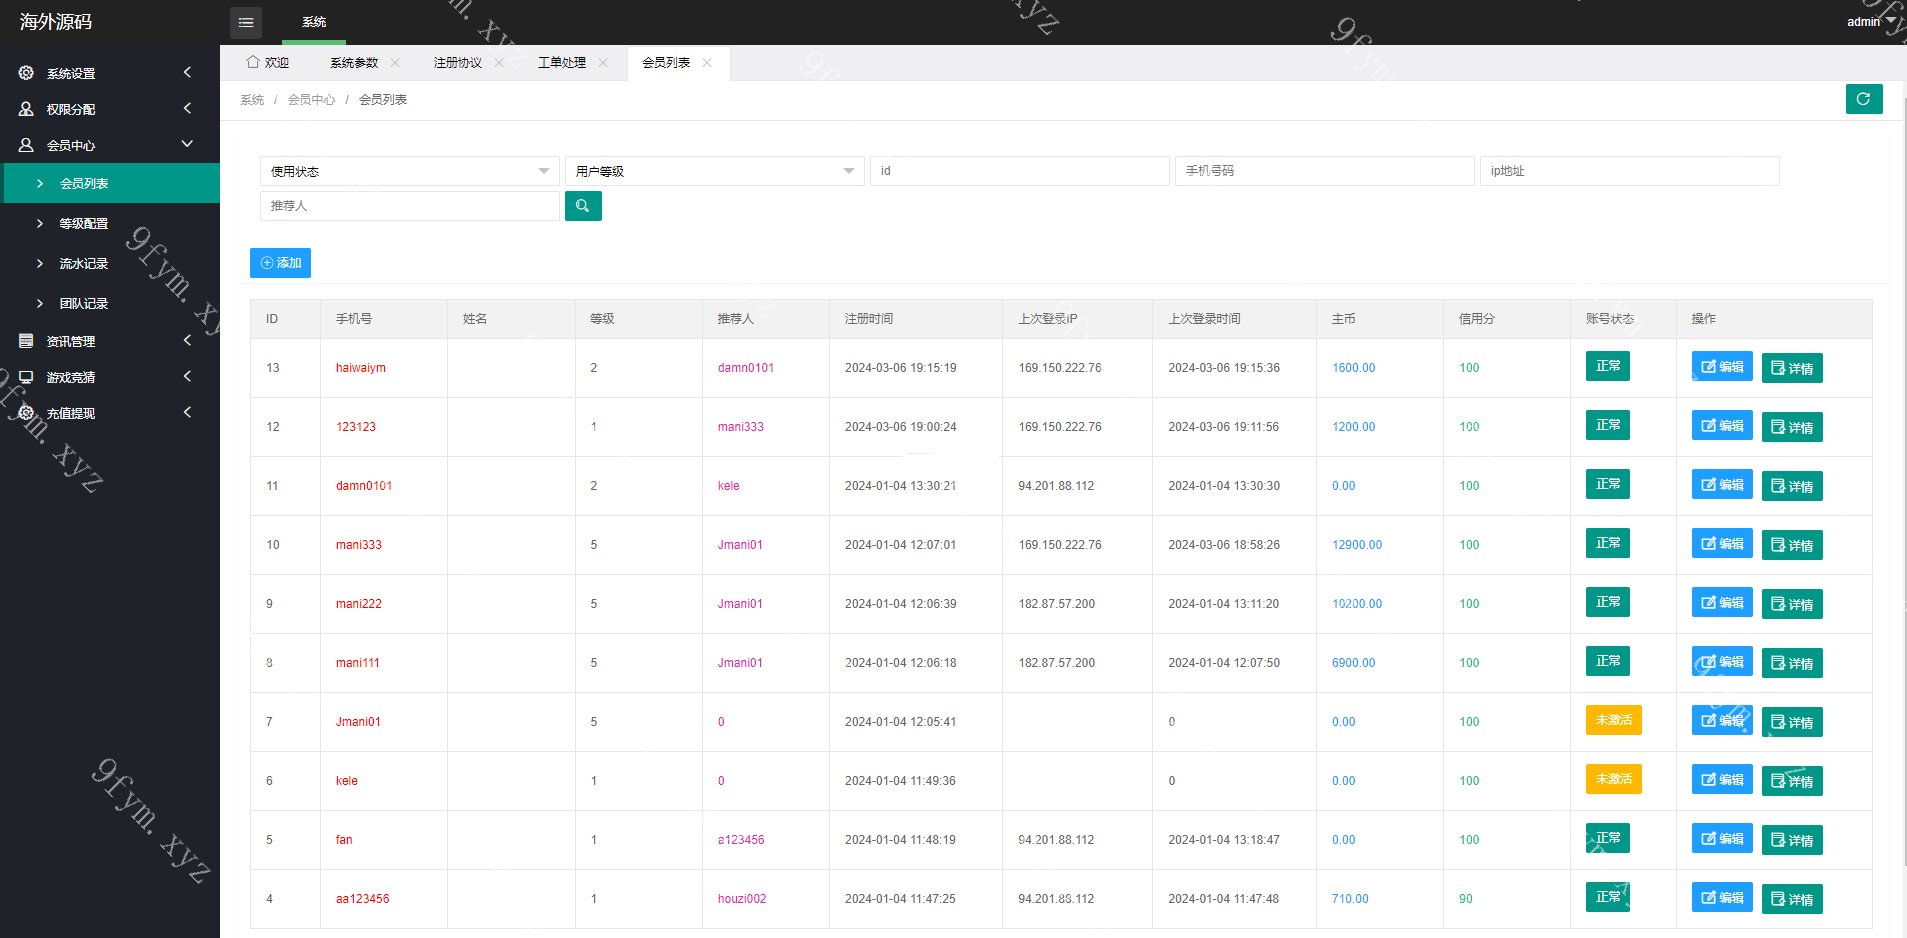View details for member haiwaiym
Image resolution: width=1907 pixels, height=938 pixels.
(1792, 368)
